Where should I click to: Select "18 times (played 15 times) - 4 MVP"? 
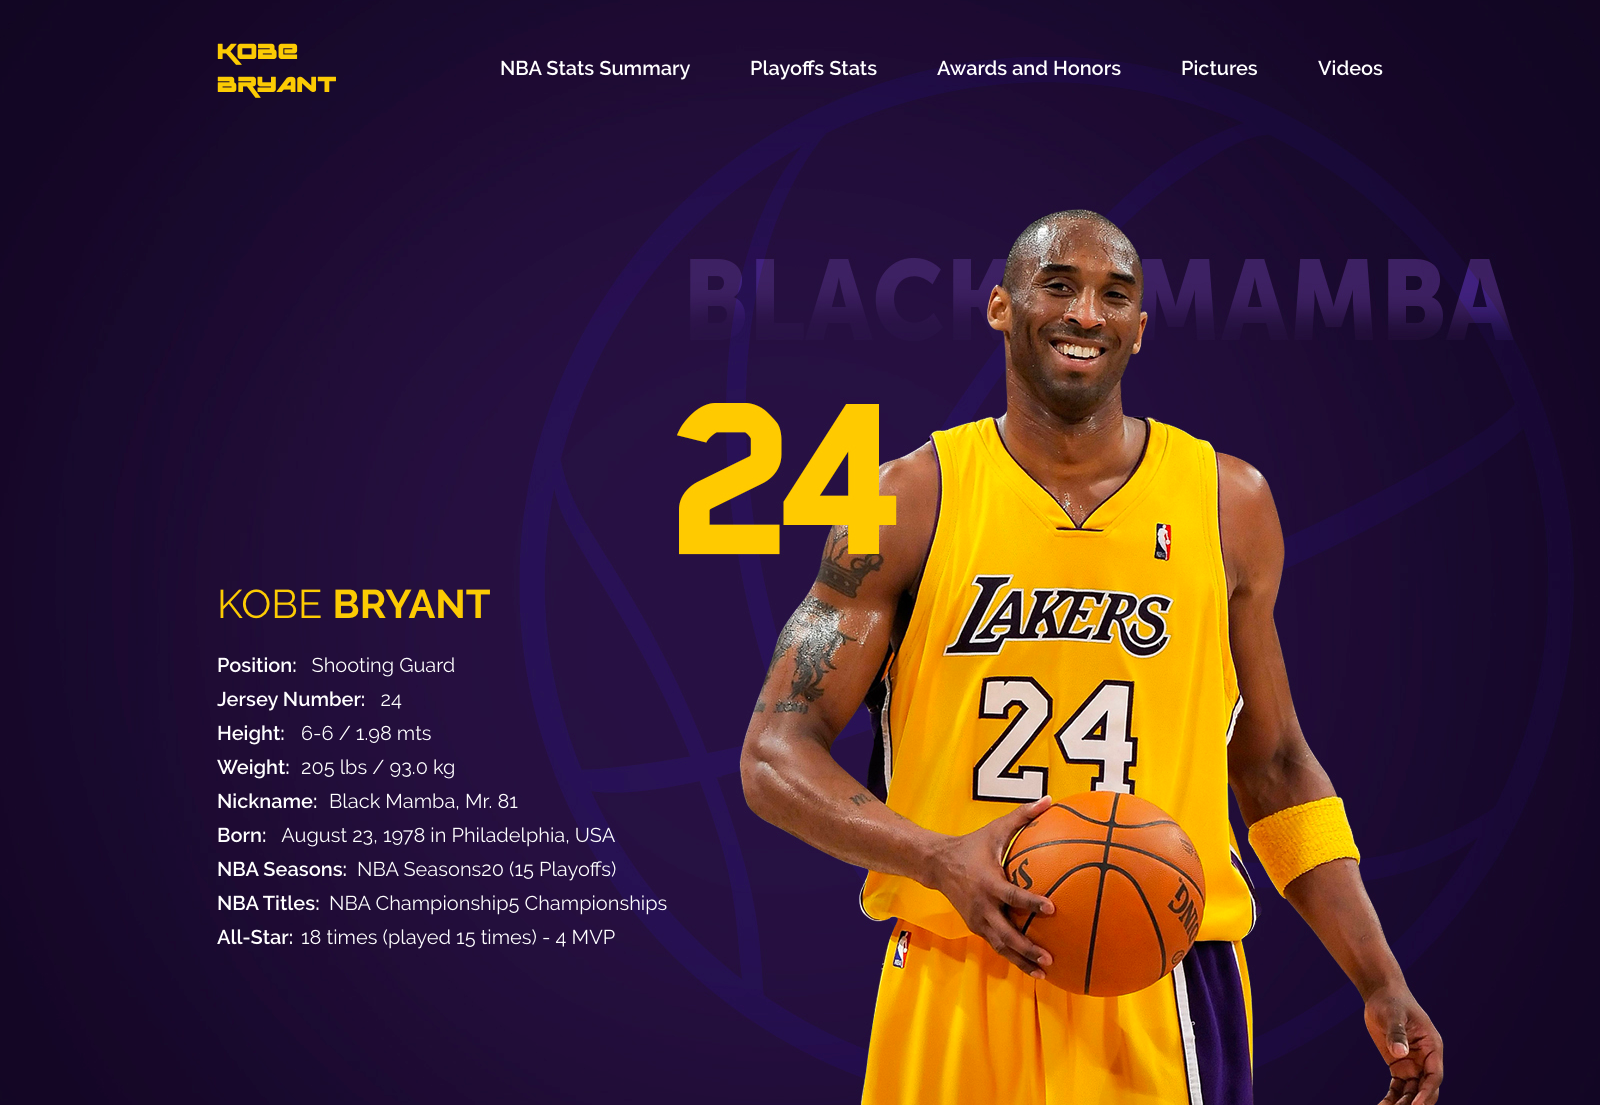pos(458,937)
